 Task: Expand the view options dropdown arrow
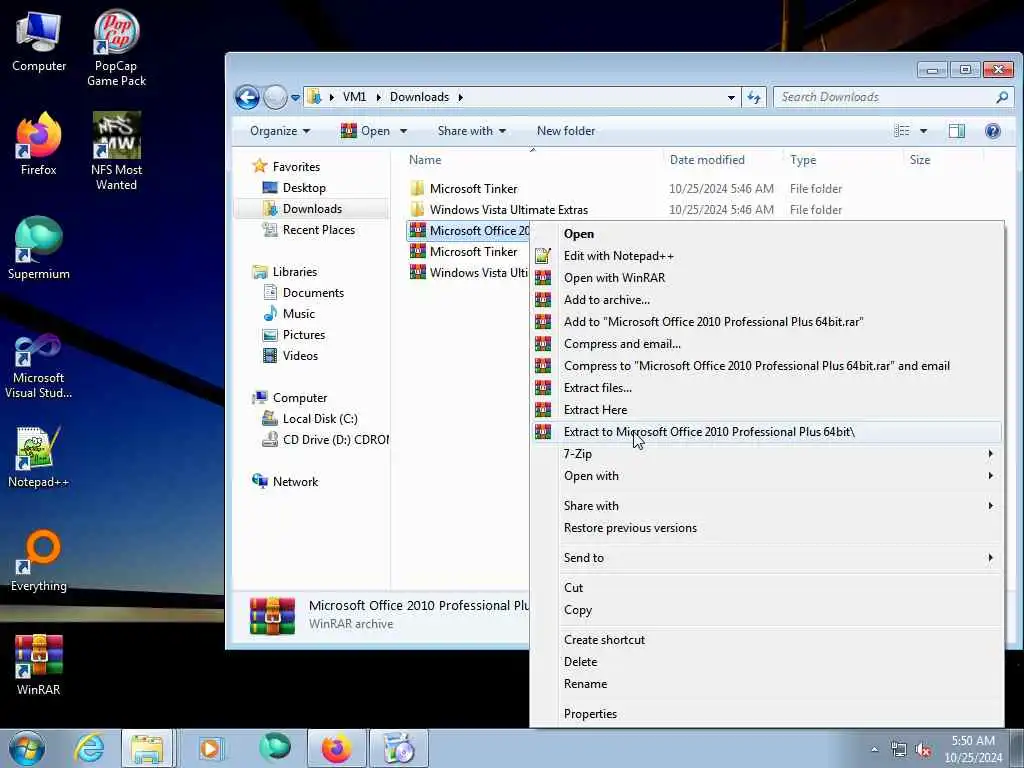923,131
